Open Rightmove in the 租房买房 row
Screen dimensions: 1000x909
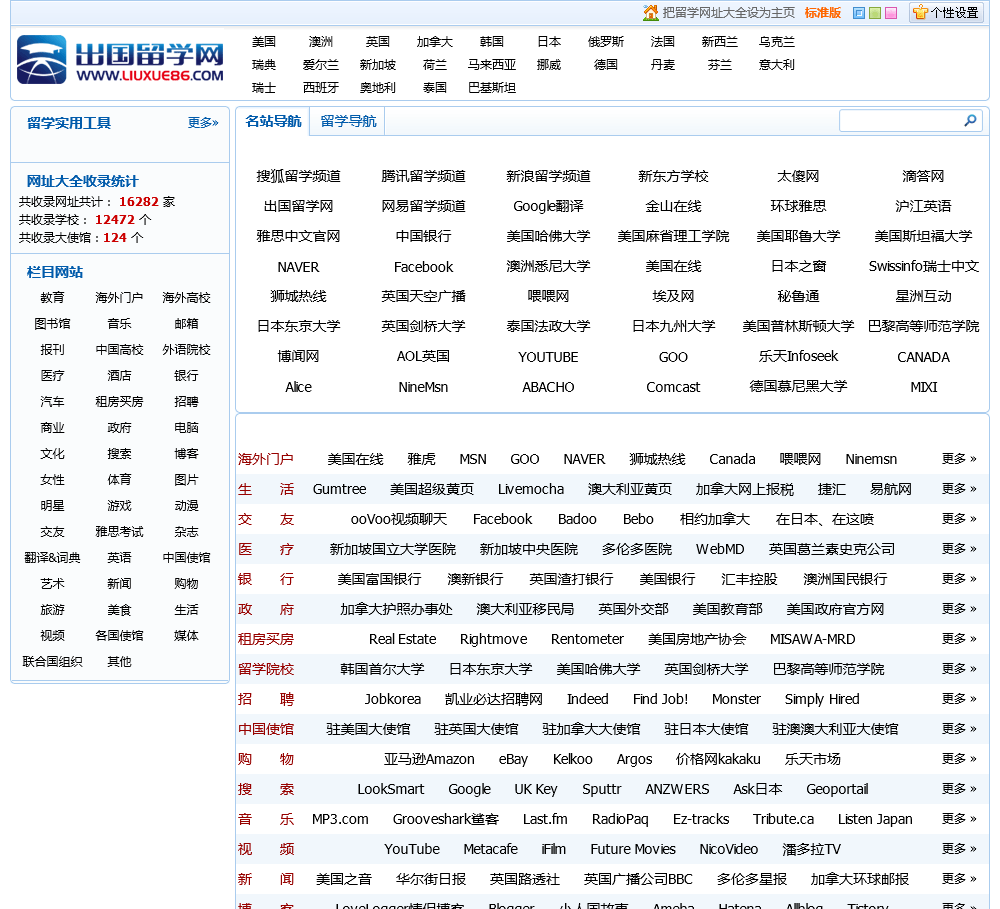point(494,639)
